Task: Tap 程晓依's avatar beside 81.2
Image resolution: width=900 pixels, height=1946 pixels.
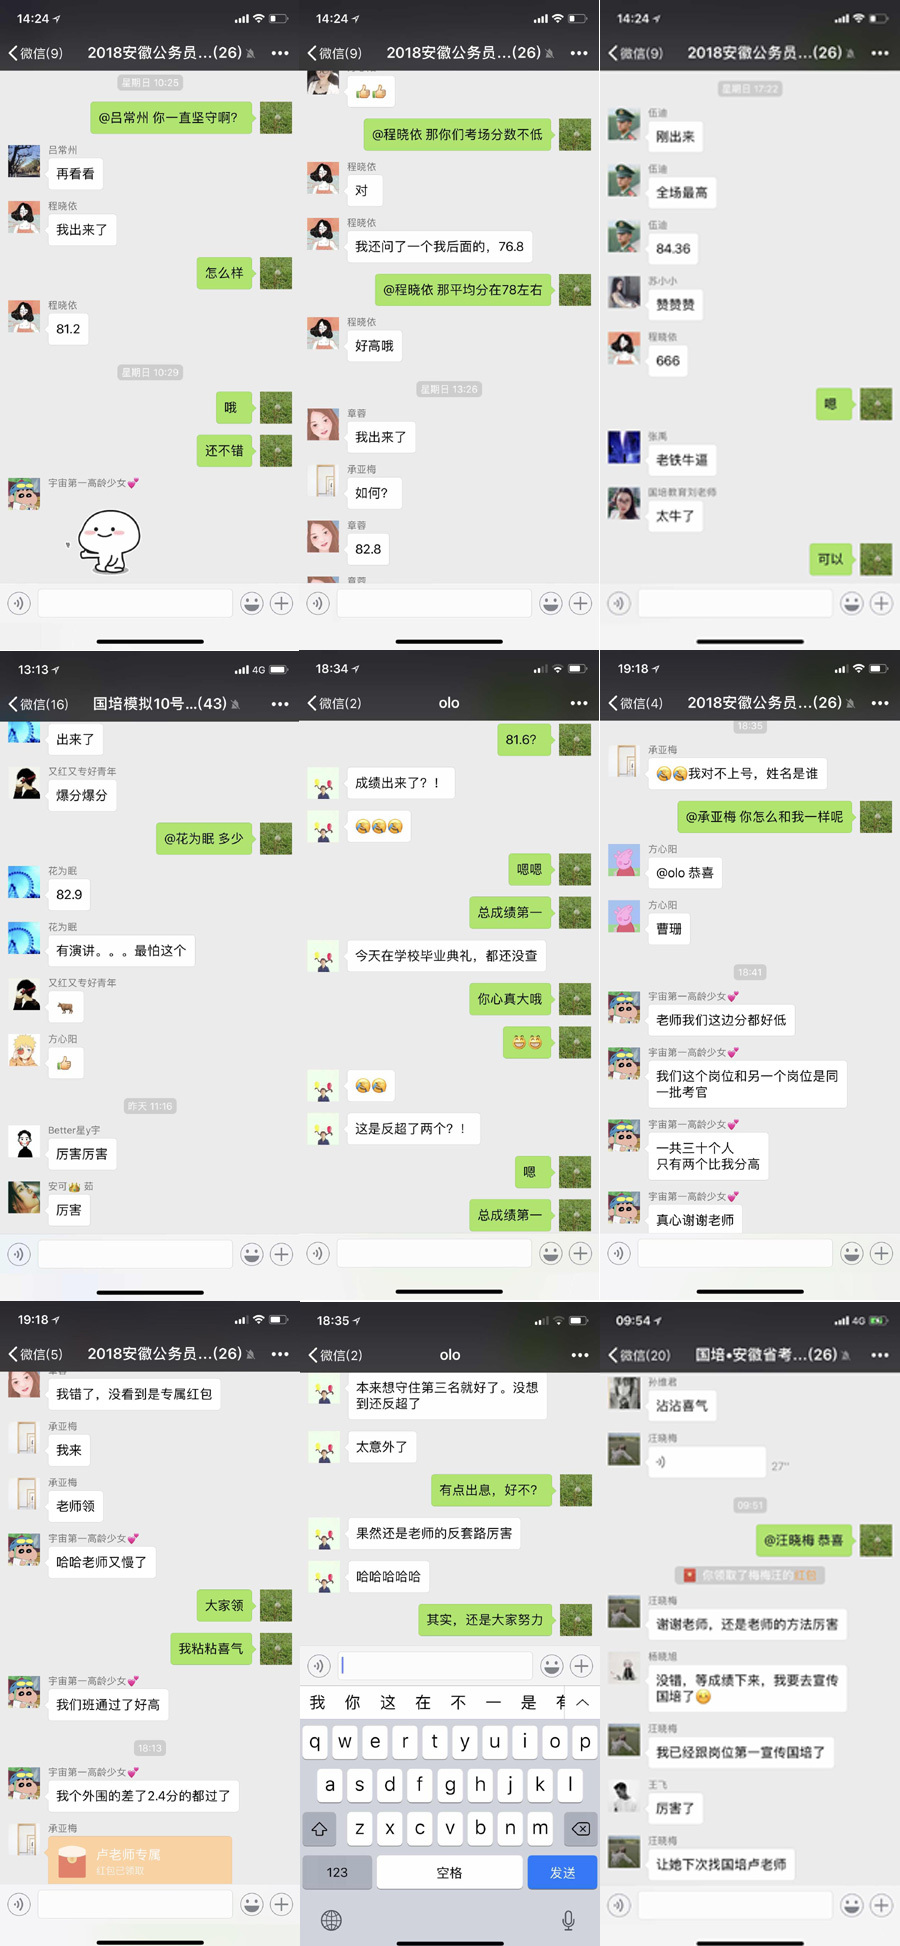Action: coord(24,316)
